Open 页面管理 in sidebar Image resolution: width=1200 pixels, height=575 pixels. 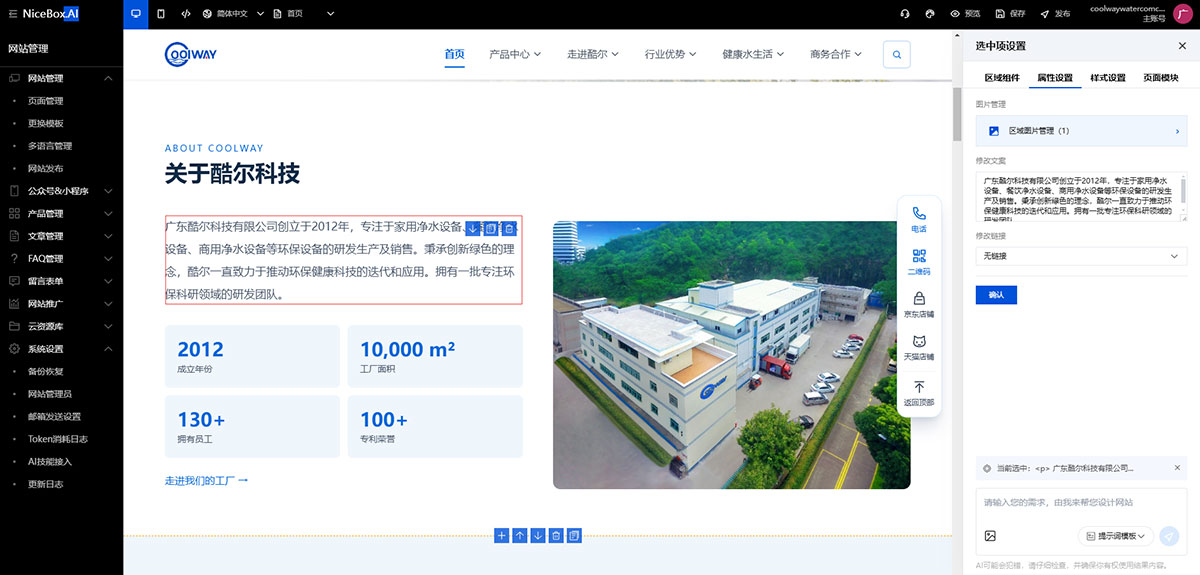point(45,101)
